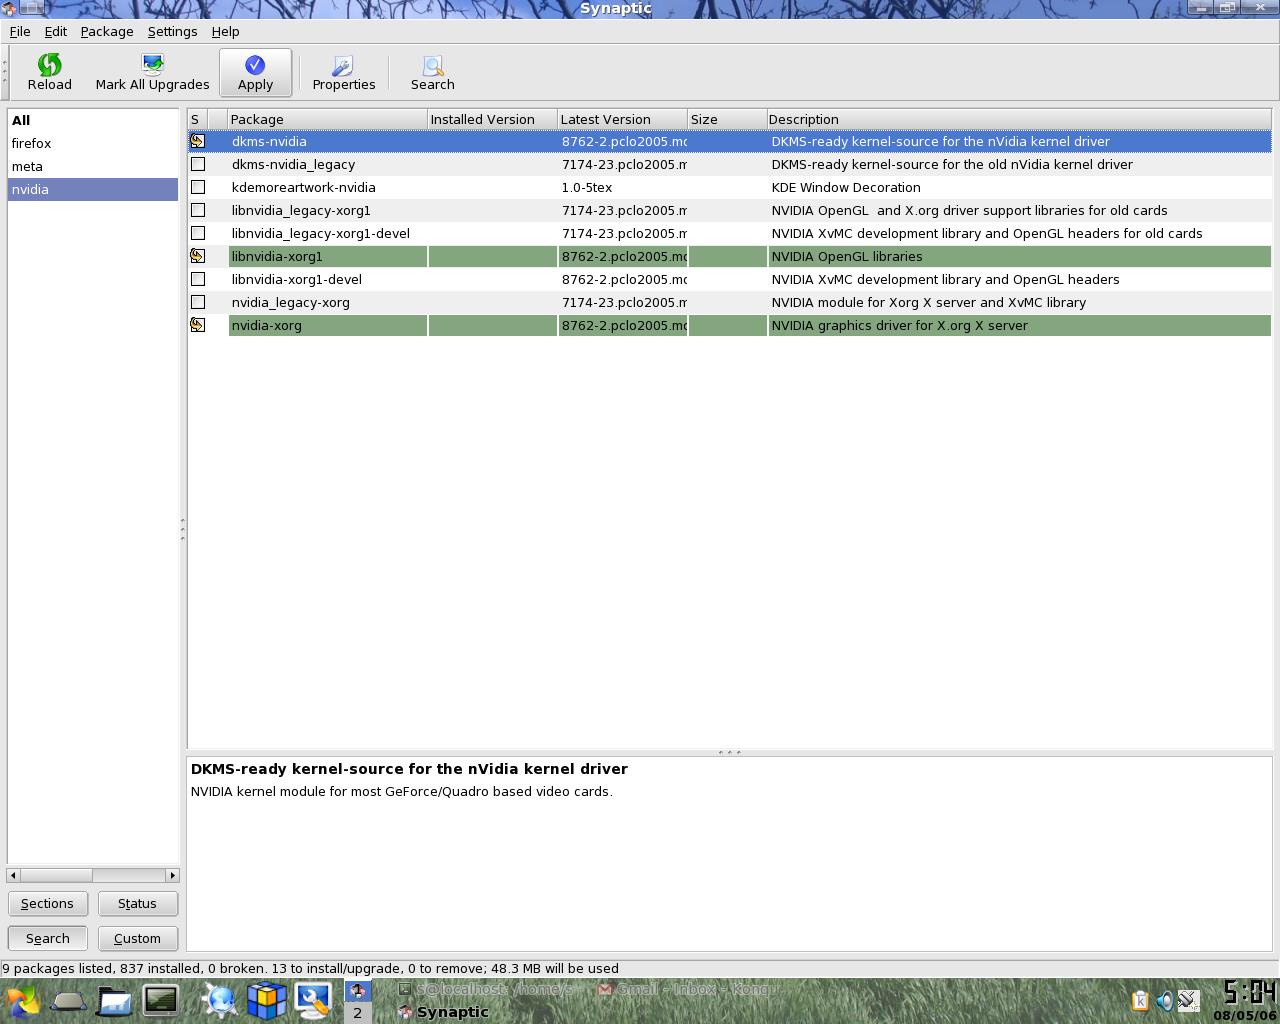Viewport: 1280px width, 1024px height.
Task: Select the kdemoreartwork-nvidia package name
Action: coord(304,187)
